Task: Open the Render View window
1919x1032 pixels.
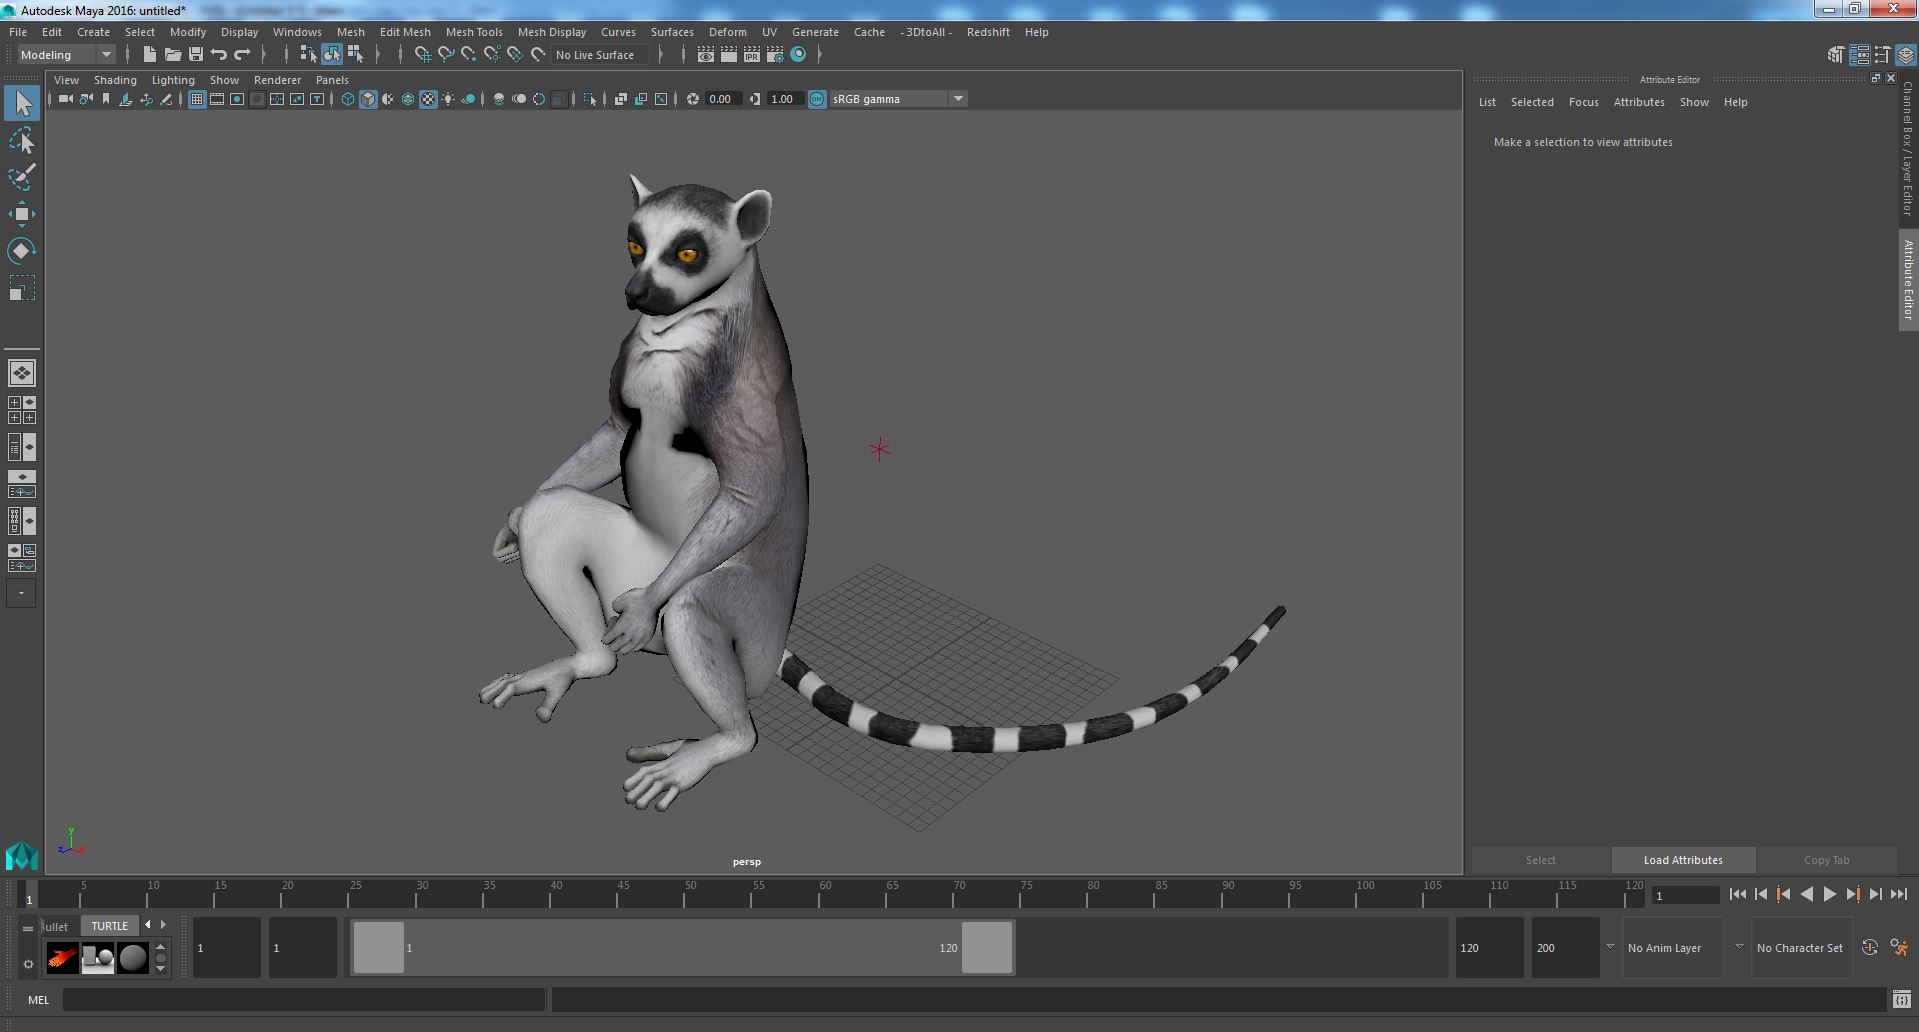Action: [706, 55]
